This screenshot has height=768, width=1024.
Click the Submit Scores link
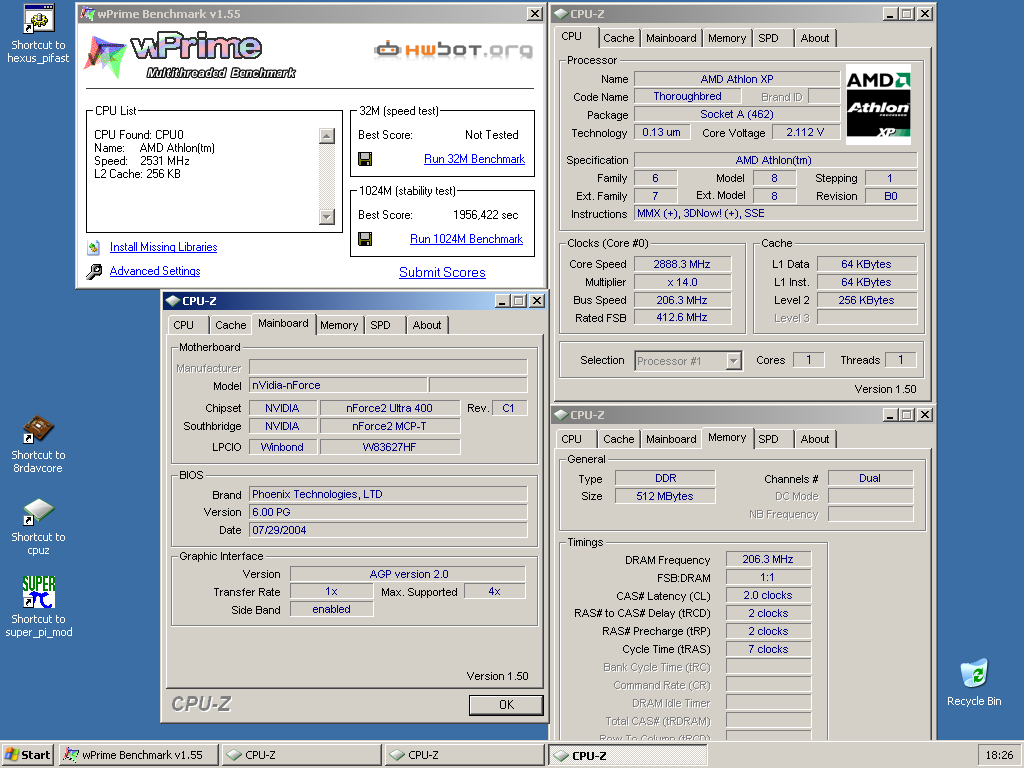pyautogui.click(x=442, y=272)
